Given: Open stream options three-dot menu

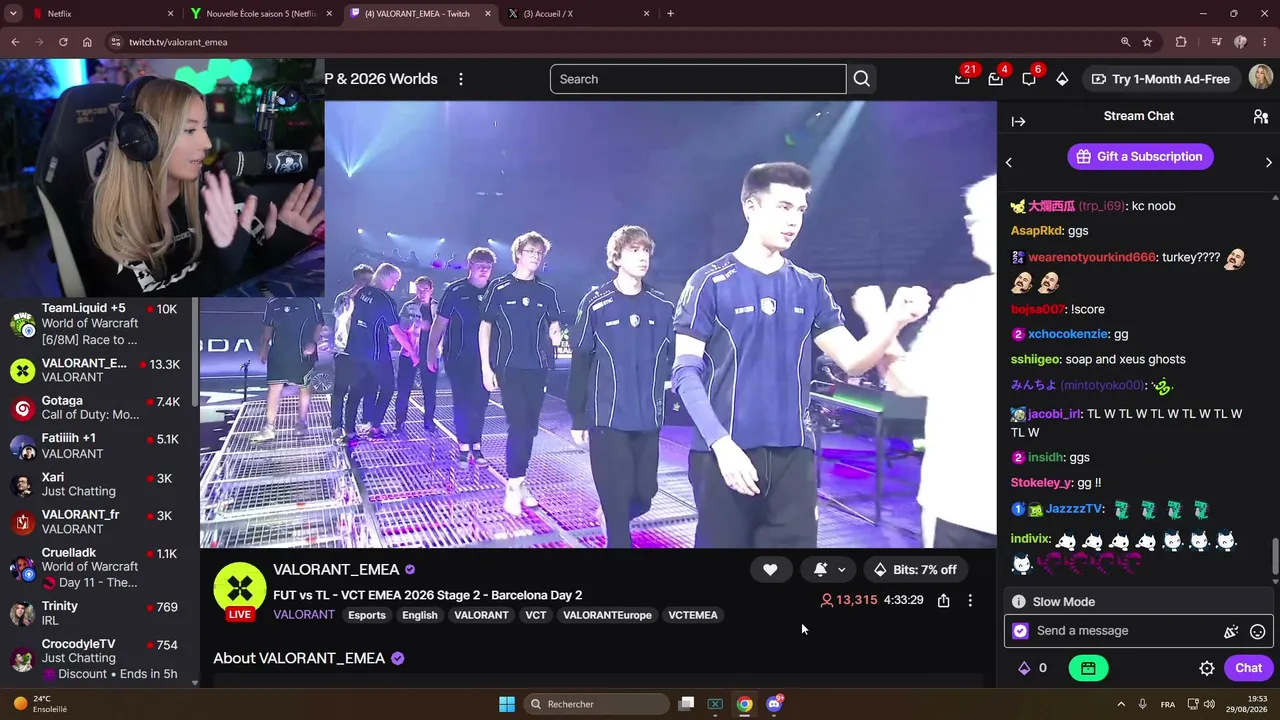Looking at the screenshot, I should tap(969, 600).
